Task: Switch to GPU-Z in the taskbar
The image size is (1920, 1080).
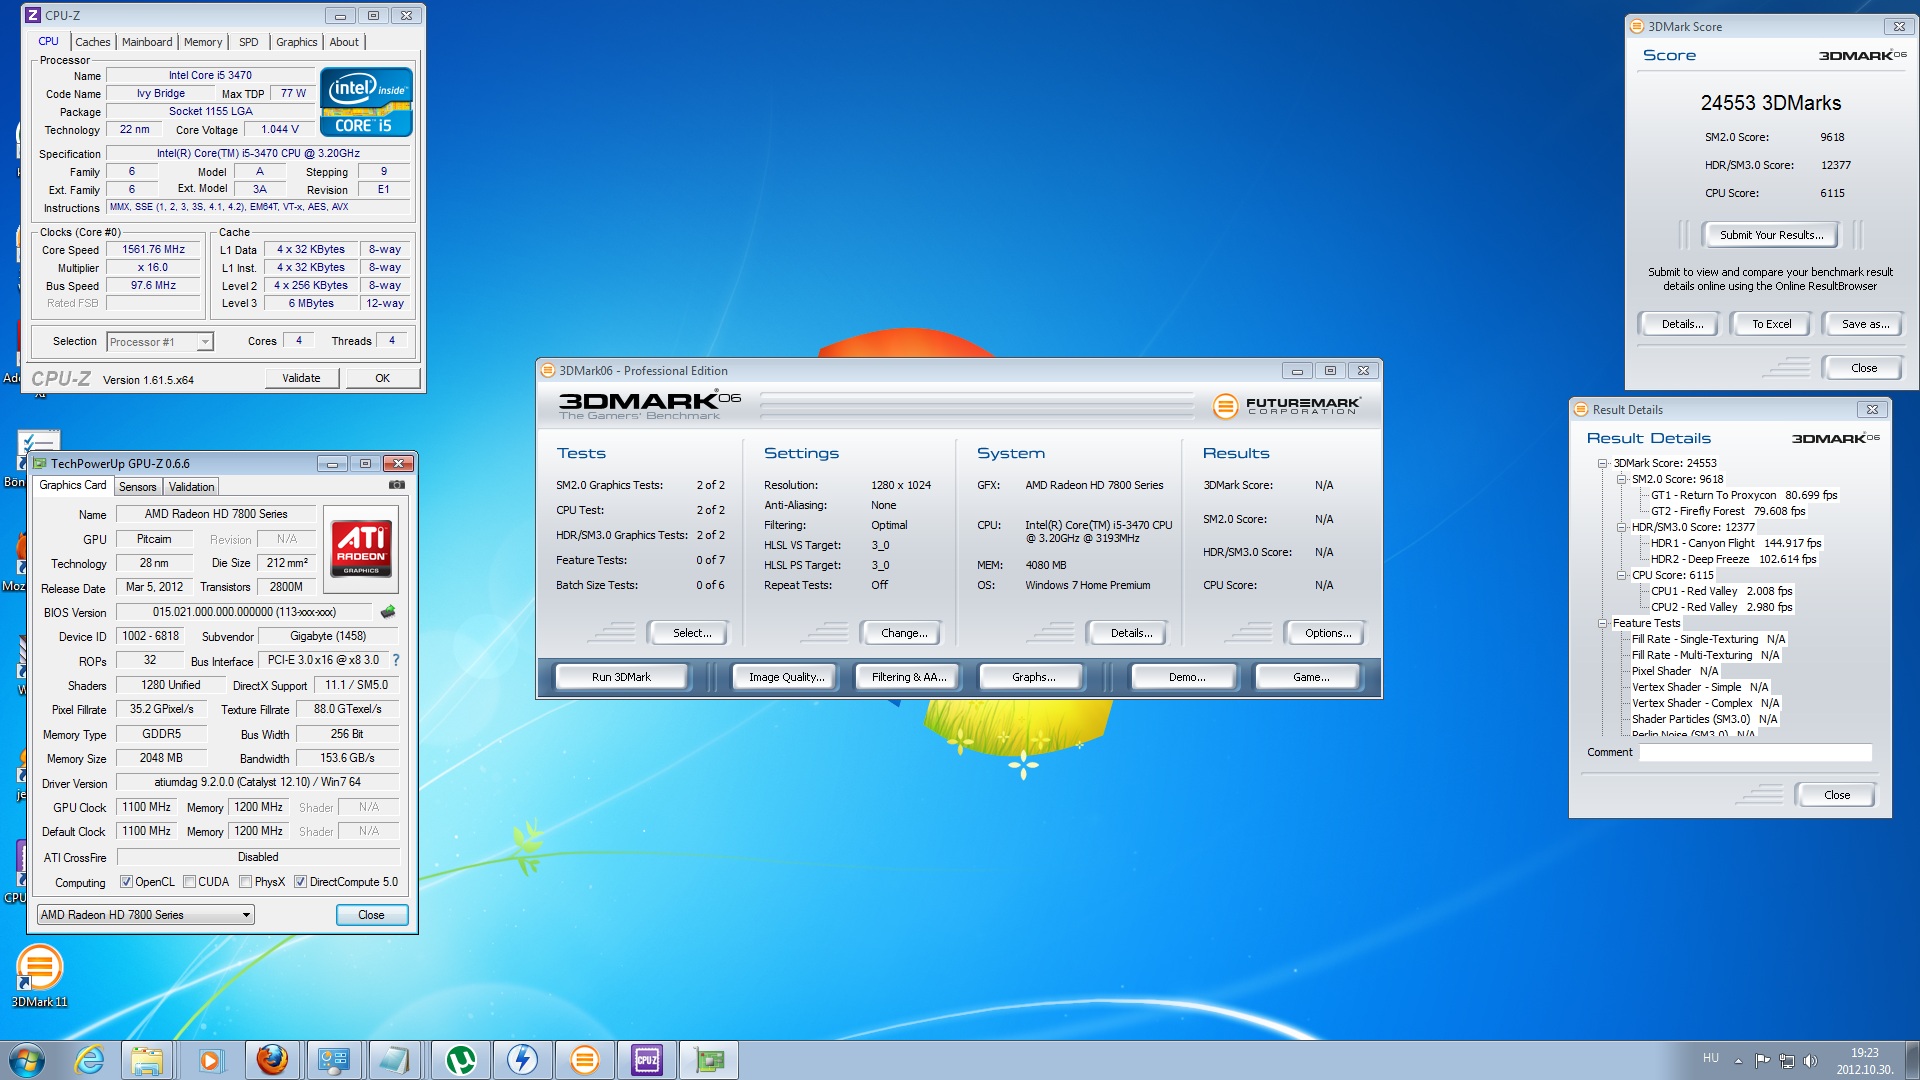Action: click(x=709, y=1060)
